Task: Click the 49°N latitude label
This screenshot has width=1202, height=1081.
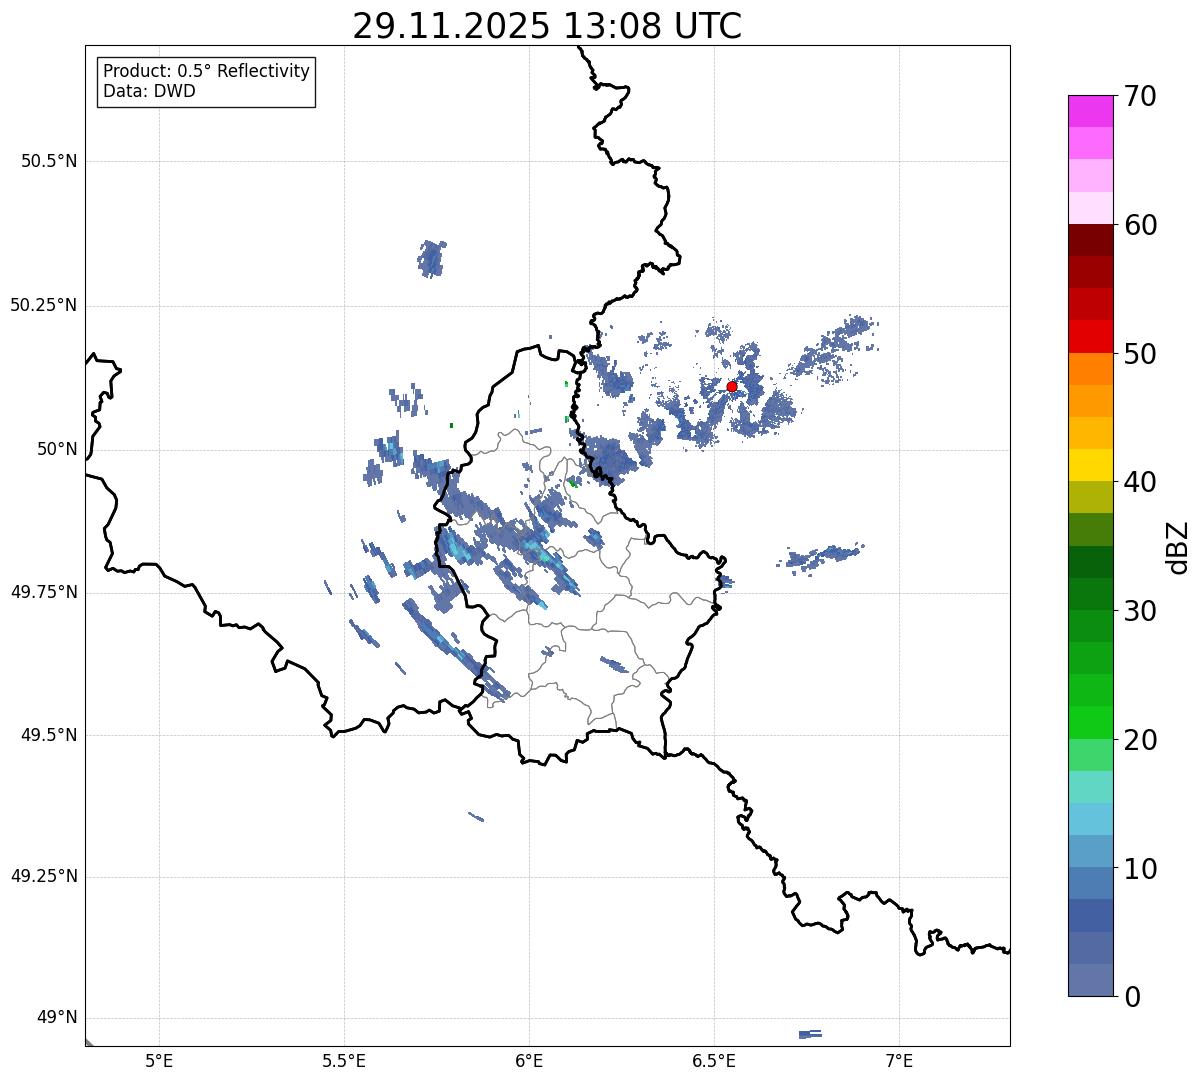Action: pos(57,1018)
